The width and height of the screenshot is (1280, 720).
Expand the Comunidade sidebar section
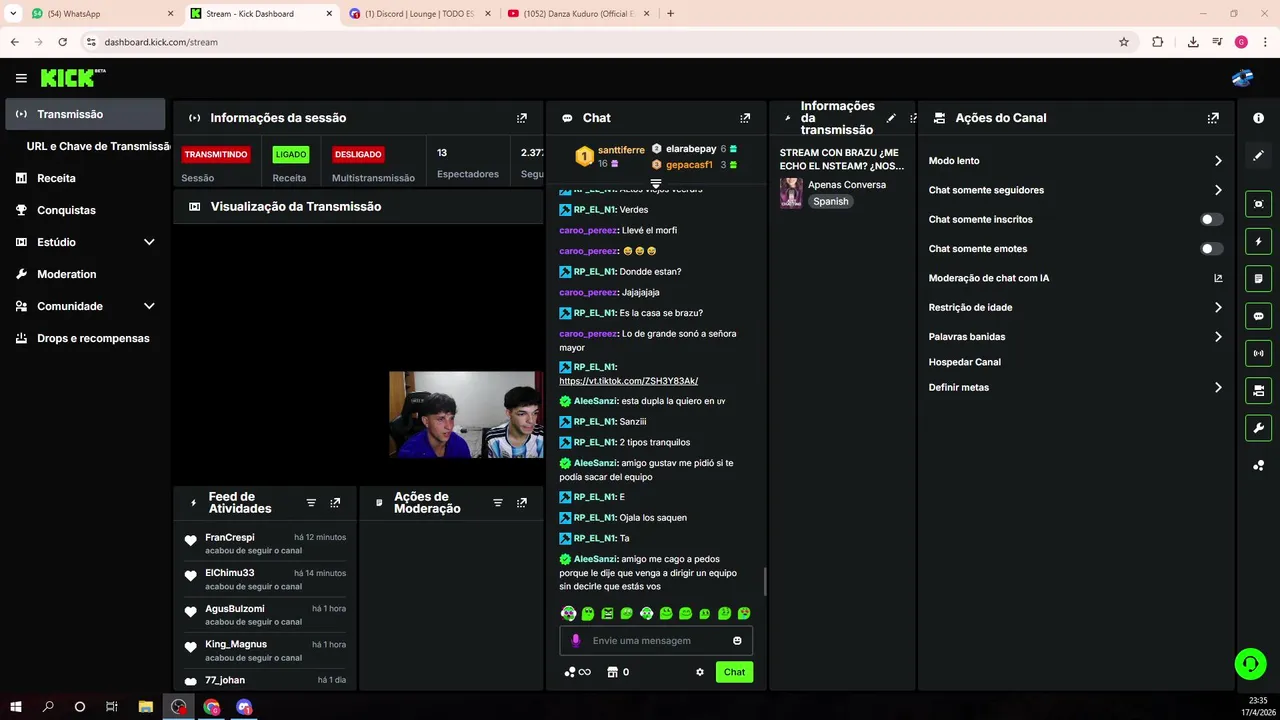pyautogui.click(x=149, y=306)
